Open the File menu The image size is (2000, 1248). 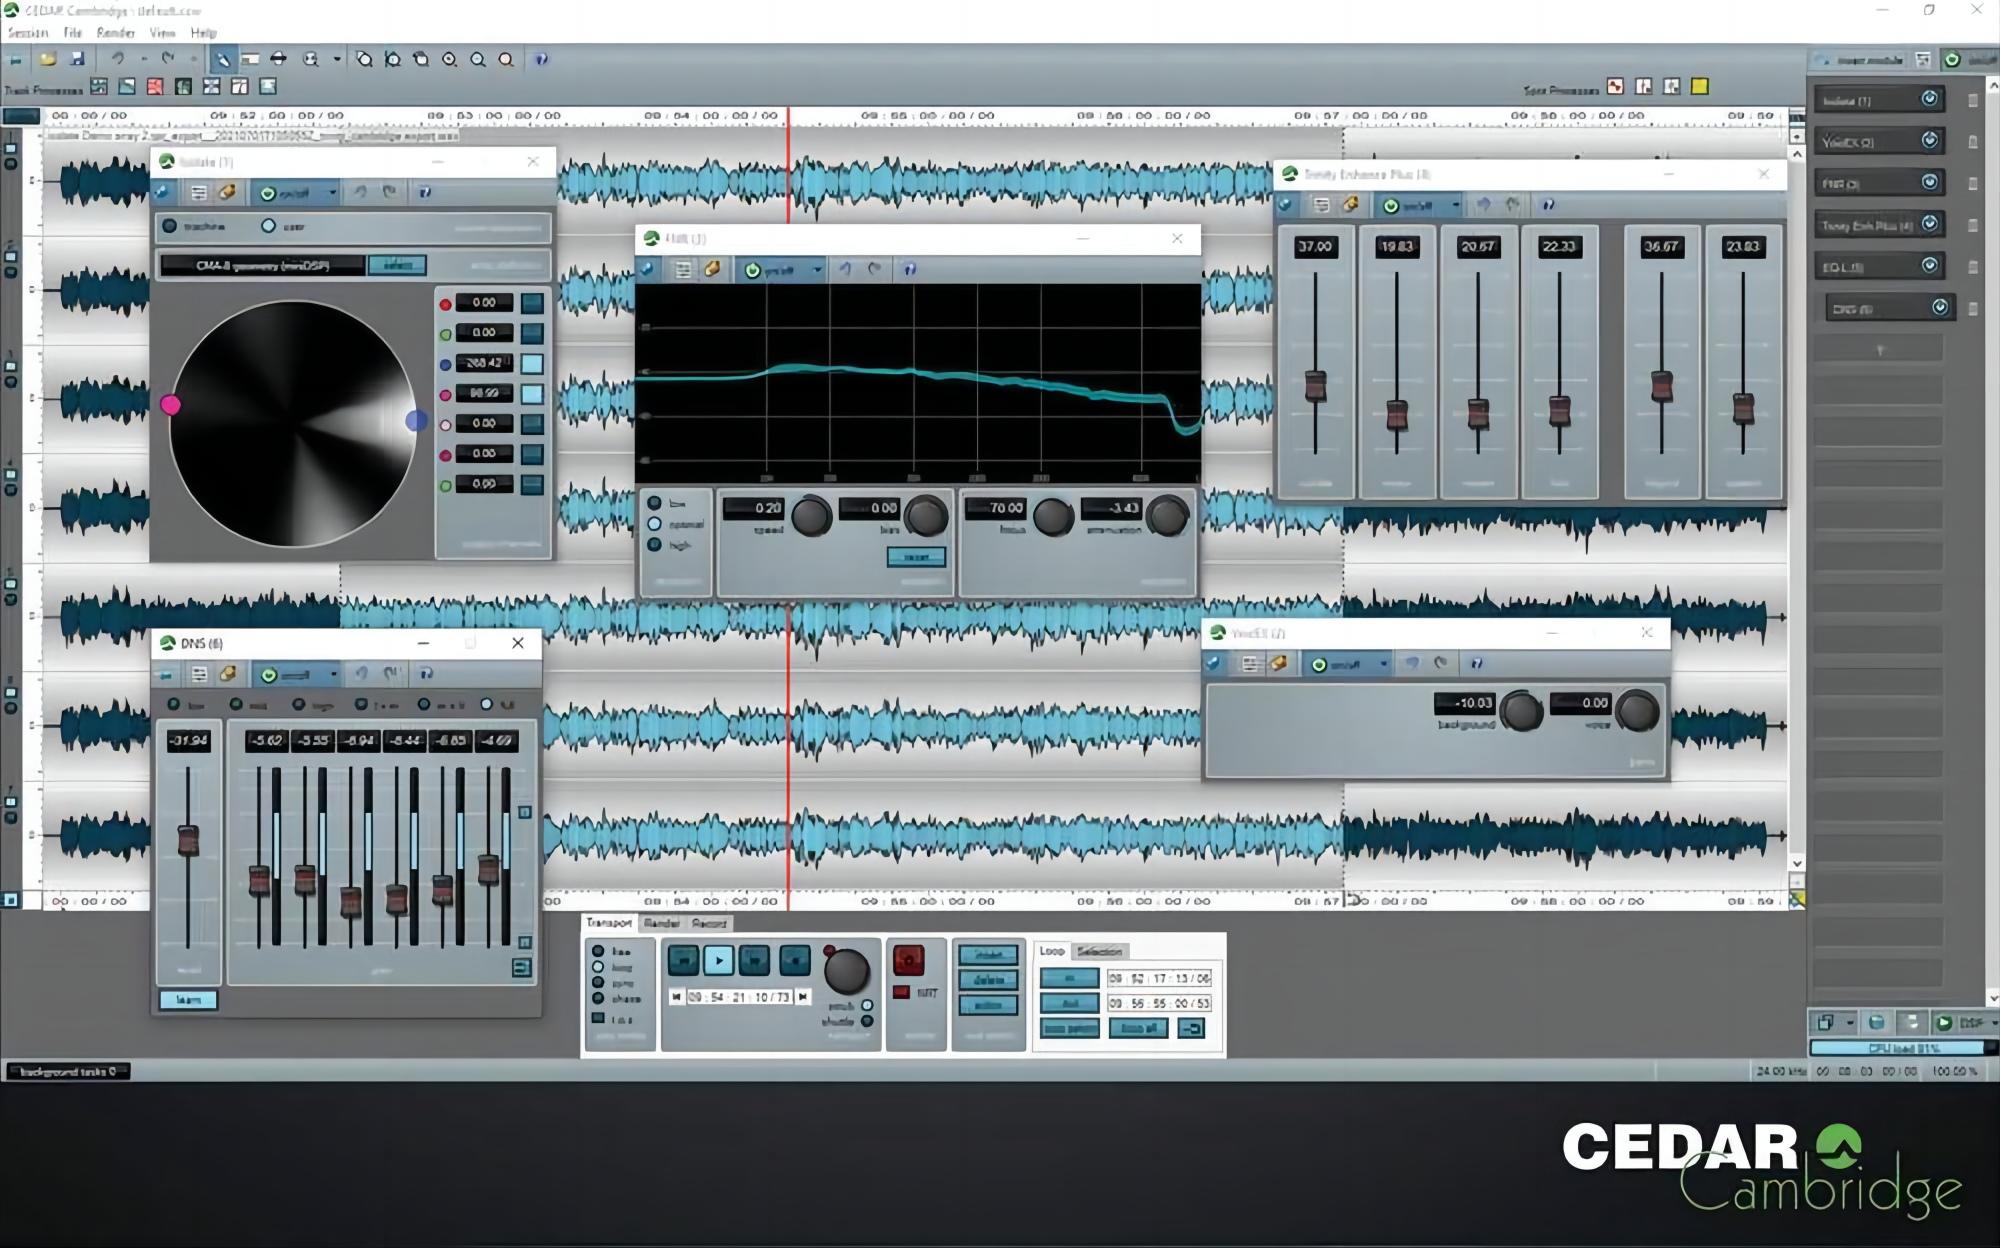pyautogui.click(x=73, y=32)
